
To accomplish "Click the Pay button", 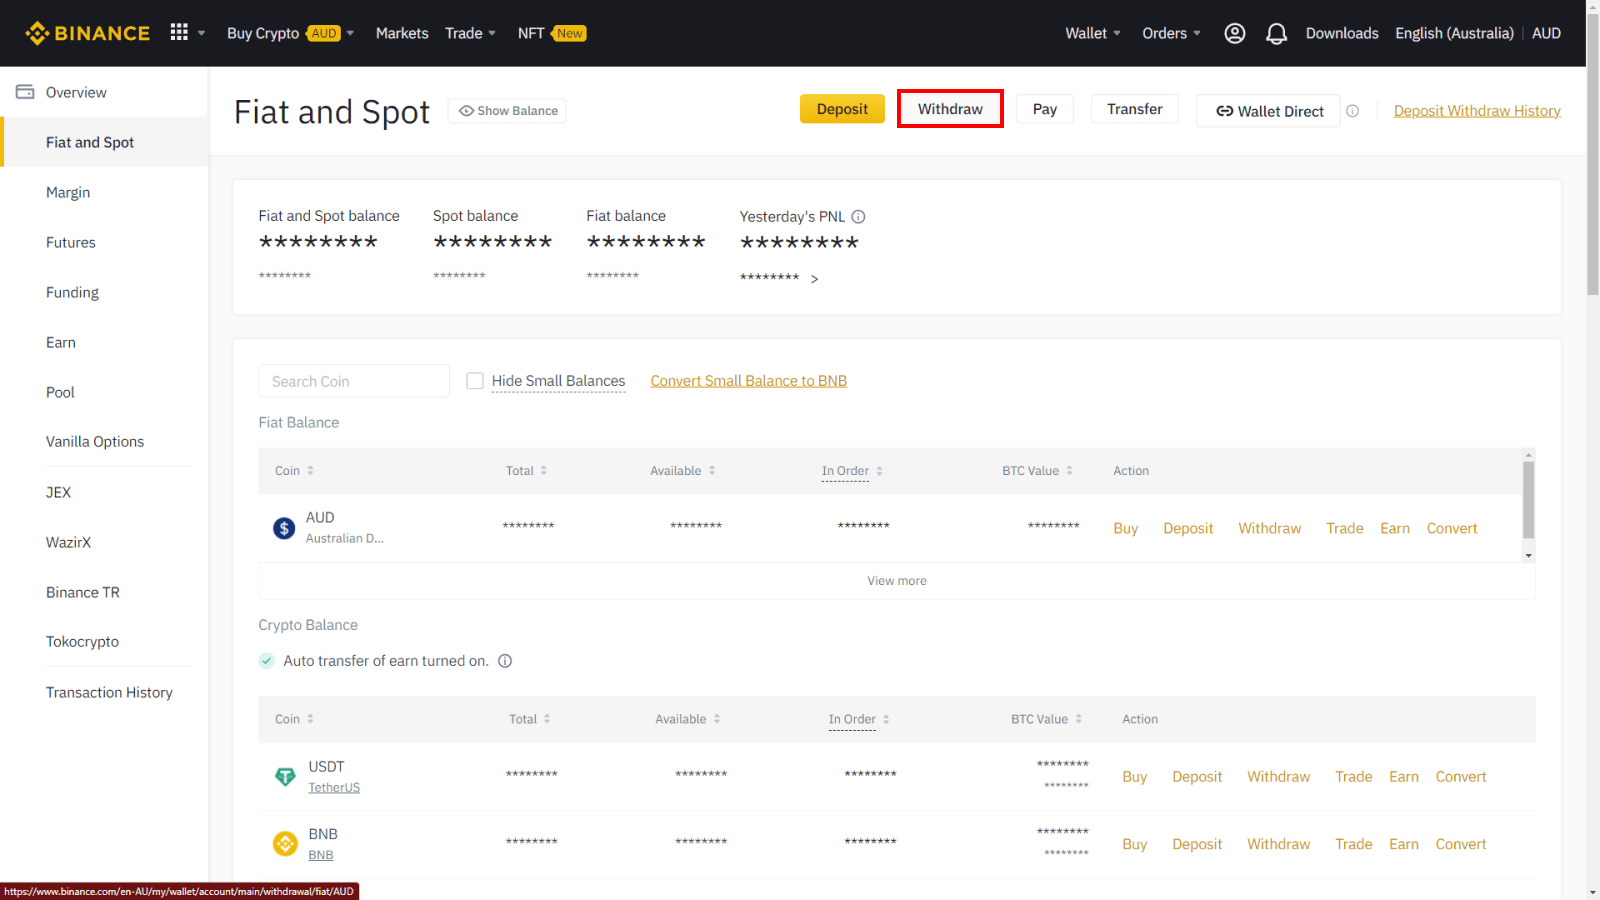I will click(1045, 109).
